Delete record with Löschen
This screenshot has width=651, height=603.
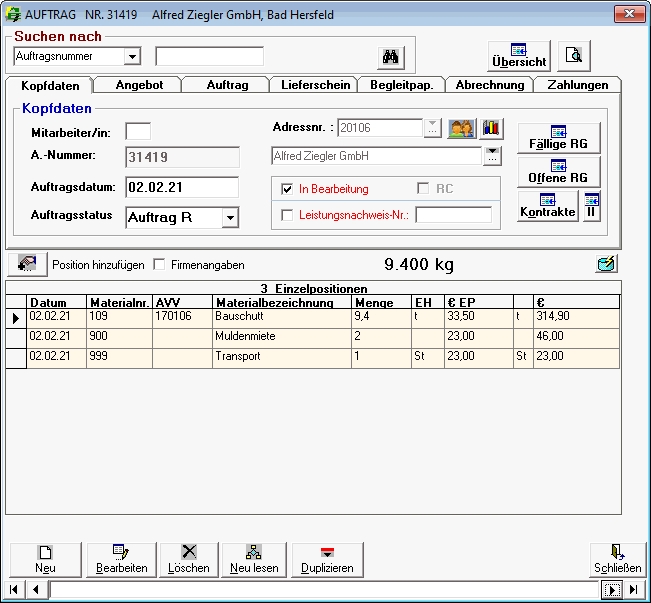point(189,560)
